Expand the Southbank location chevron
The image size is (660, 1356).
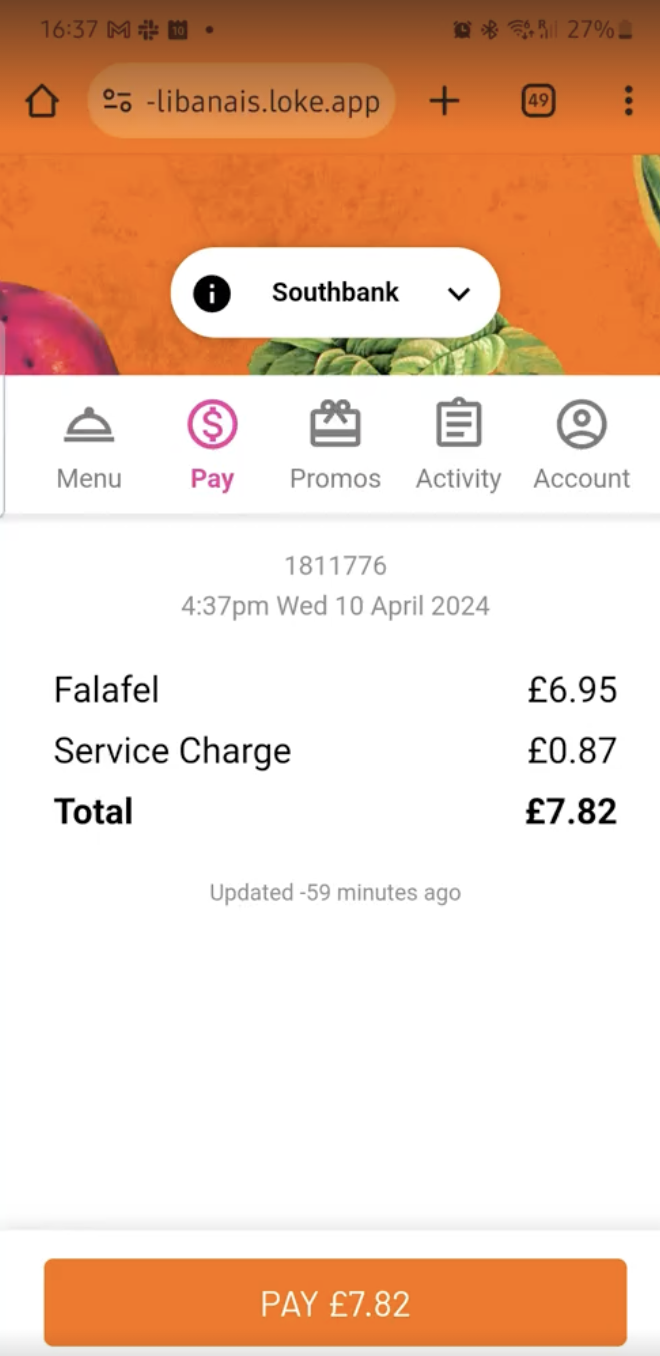[459, 294]
